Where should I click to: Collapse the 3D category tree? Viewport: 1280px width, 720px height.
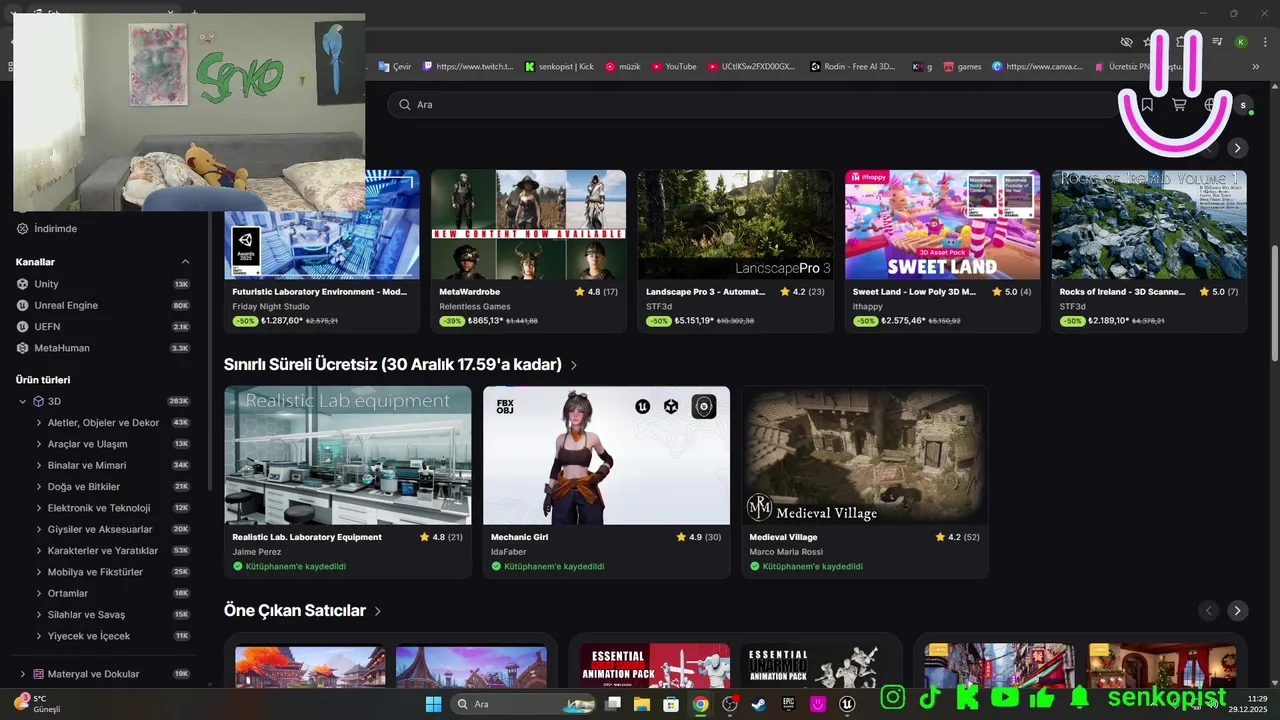click(x=23, y=401)
